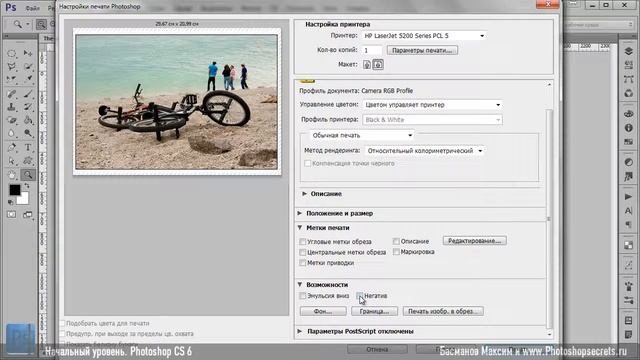640x360 pixels.
Task: Open the Принтер dropdown list
Action: [424, 36]
